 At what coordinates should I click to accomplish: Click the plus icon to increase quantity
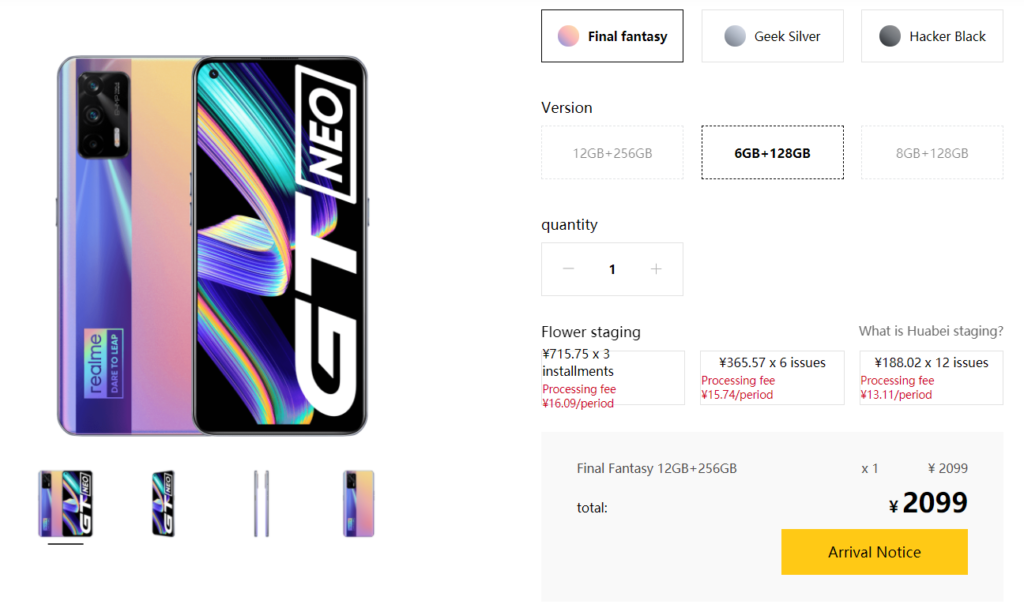point(656,268)
